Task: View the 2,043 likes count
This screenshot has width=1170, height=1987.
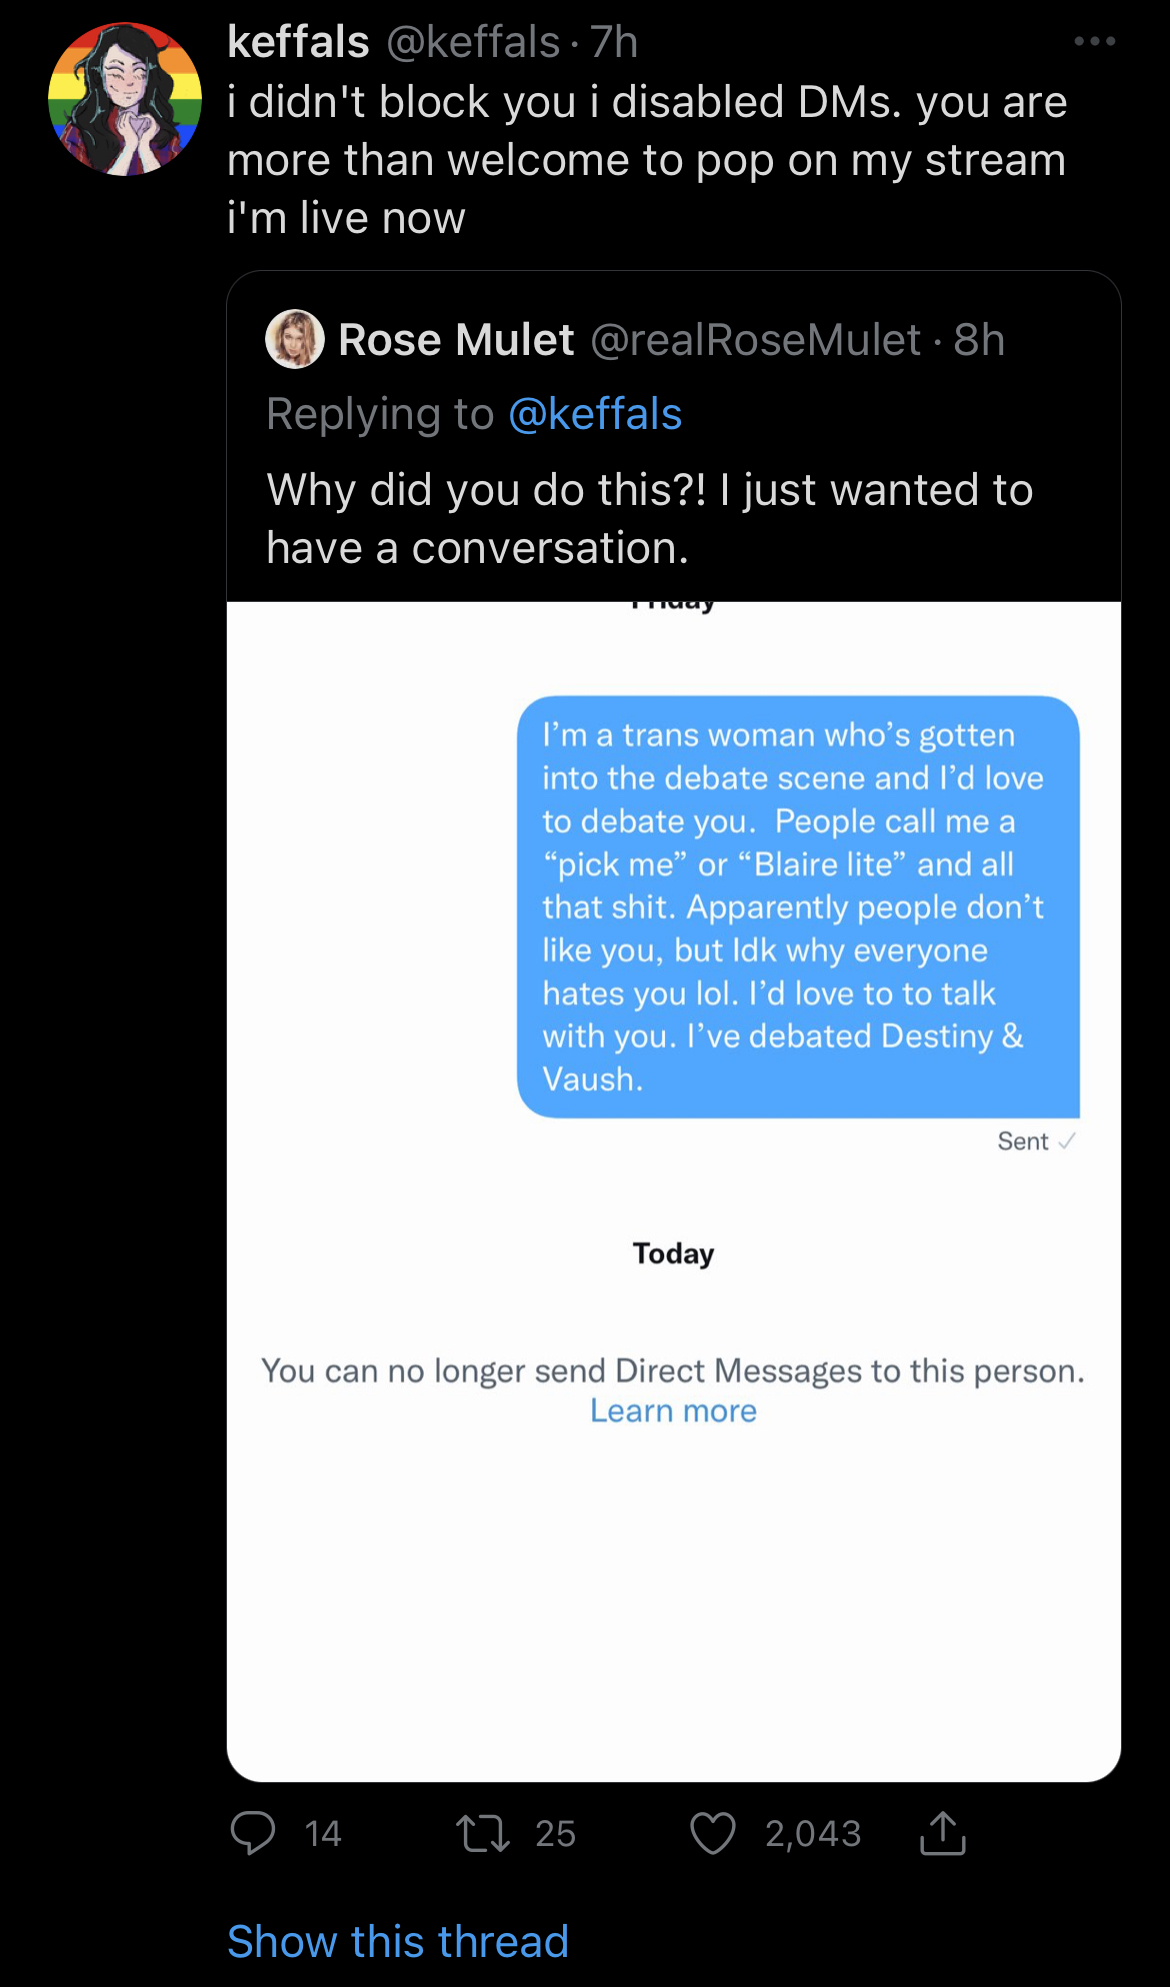Action: tap(813, 1834)
